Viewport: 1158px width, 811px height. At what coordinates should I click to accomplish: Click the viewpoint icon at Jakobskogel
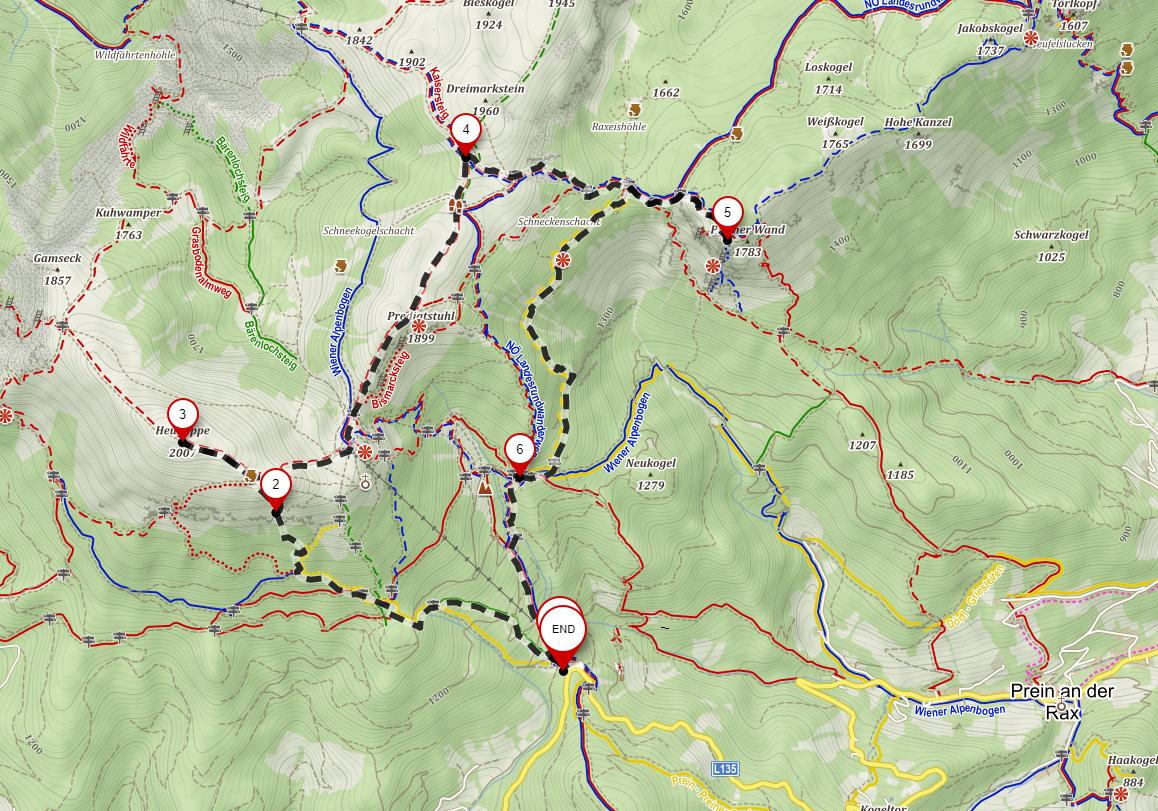[1031, 38]
